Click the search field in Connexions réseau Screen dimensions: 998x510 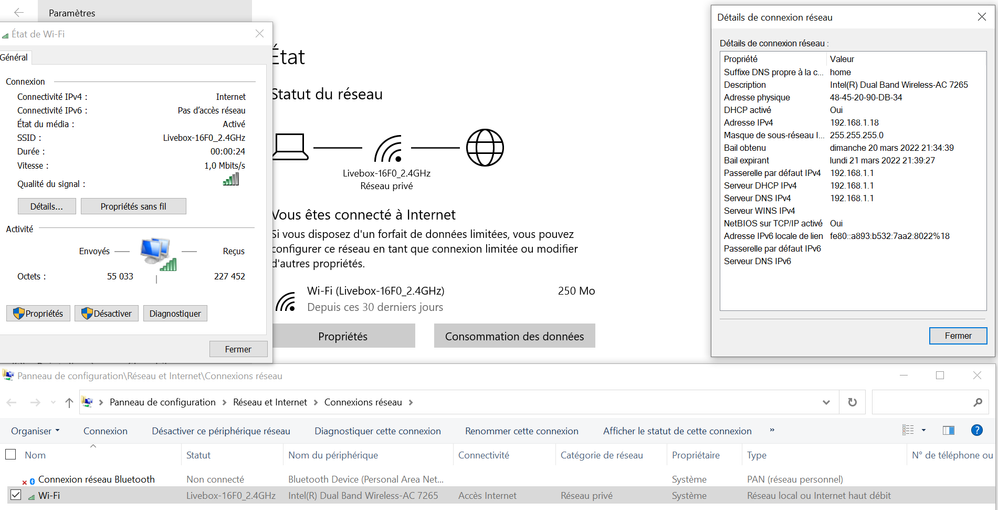coord(928,402)
